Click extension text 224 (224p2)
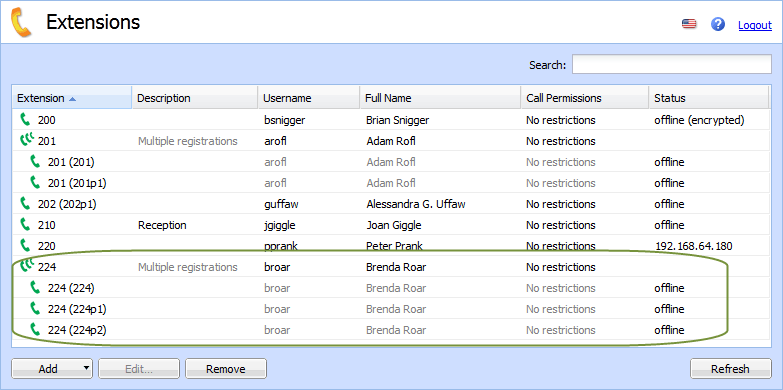 pos(77,330)
